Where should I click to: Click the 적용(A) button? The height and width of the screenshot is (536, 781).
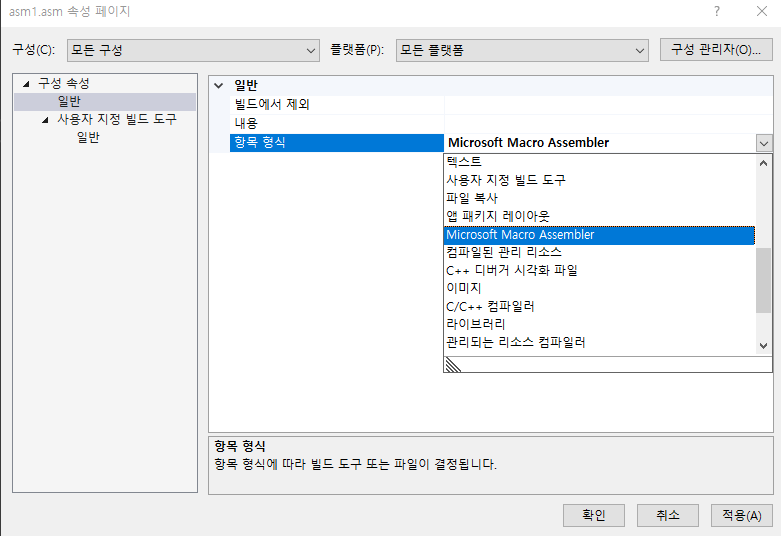pos(742,515)
